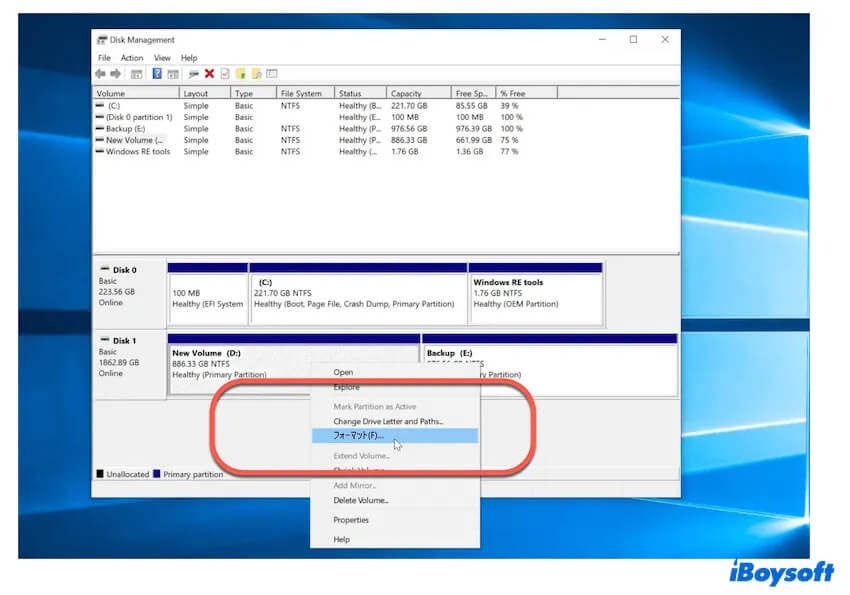Image resolution: width=850 pixels, height=595 pixels.
Task: Choose Change Drive Letter and Paths...
Action: [x=388, y=422]
